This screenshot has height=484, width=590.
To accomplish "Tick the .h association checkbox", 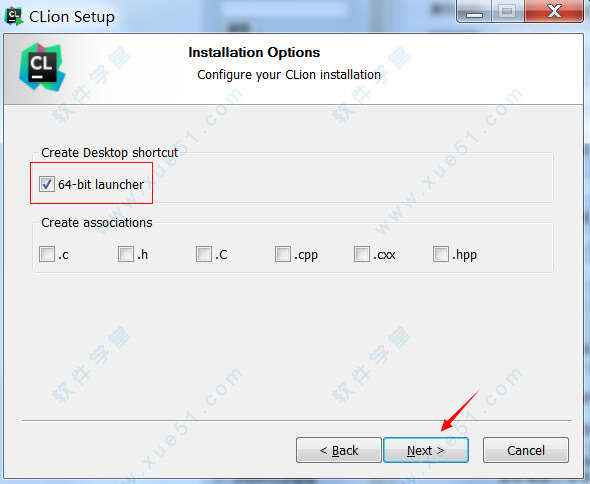I will pyautogui.click(x=125, y=254).
